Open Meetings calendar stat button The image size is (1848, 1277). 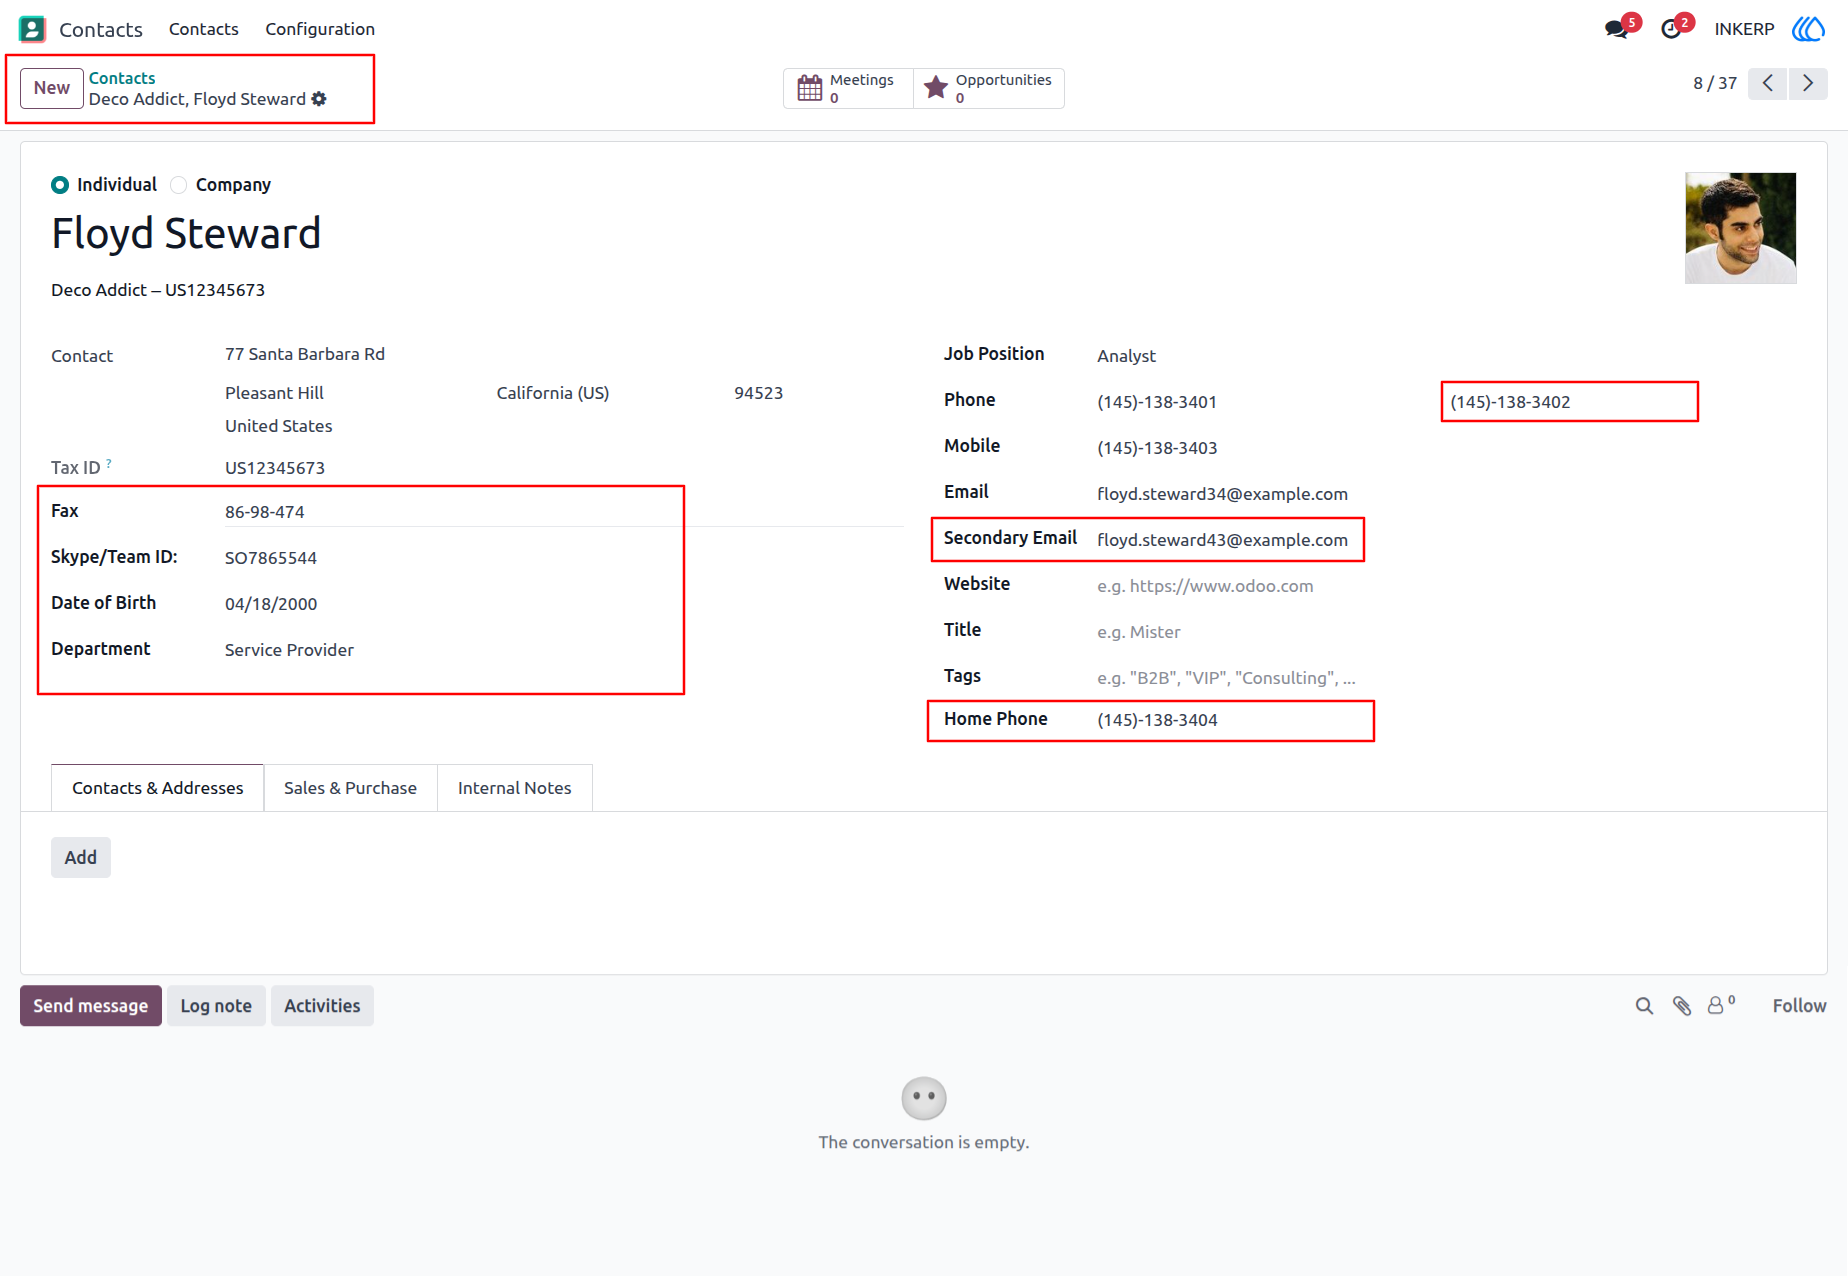click(848, 88)
